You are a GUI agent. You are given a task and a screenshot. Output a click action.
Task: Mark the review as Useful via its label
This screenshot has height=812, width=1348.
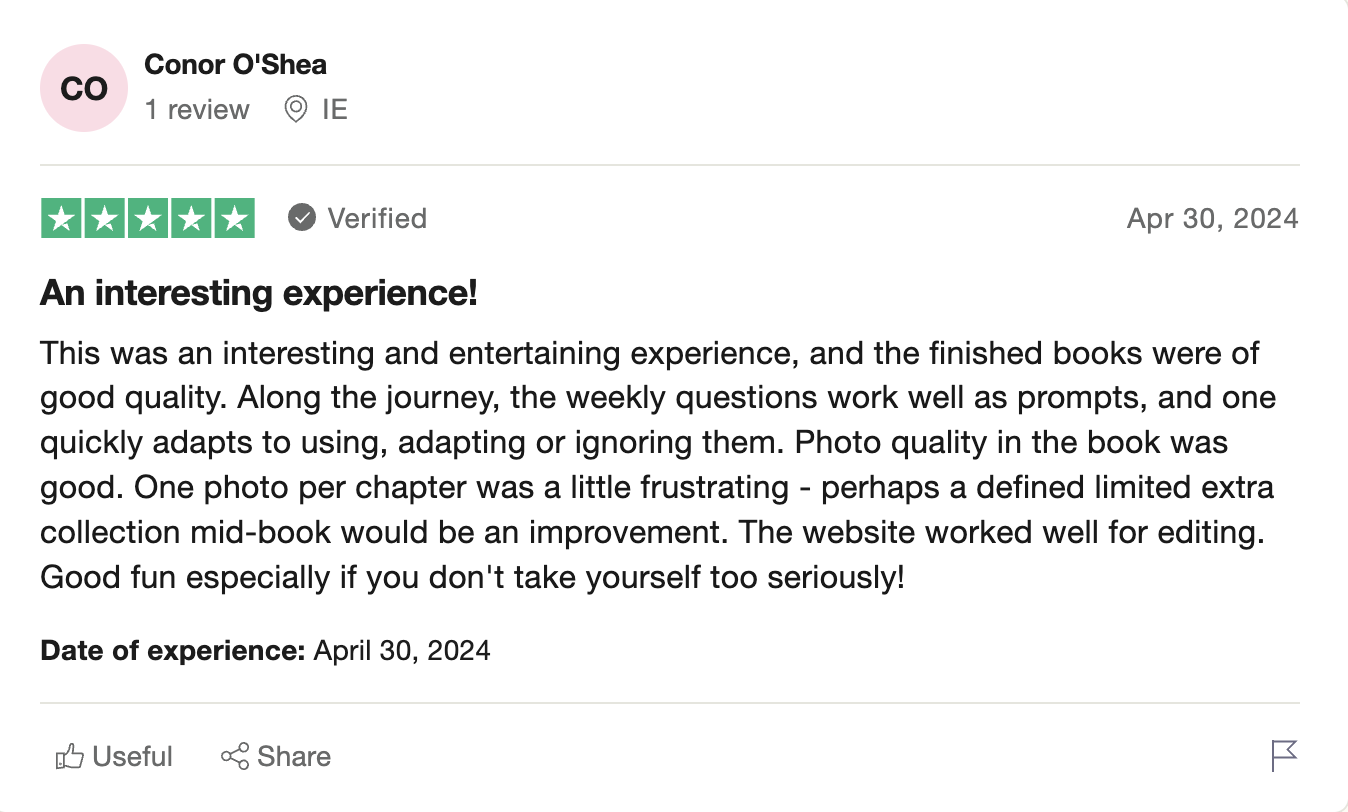coord(132,757)
